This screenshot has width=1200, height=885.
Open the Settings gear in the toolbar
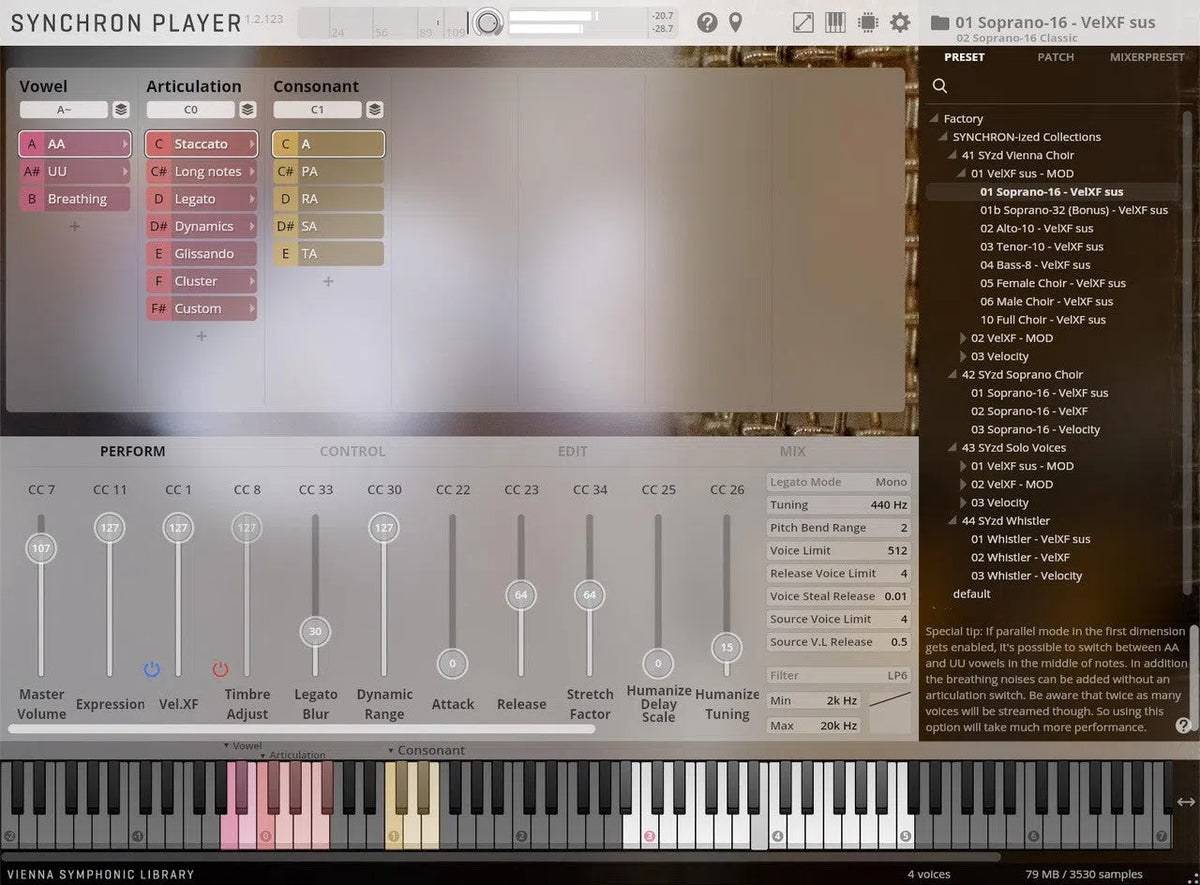(899, 22)
